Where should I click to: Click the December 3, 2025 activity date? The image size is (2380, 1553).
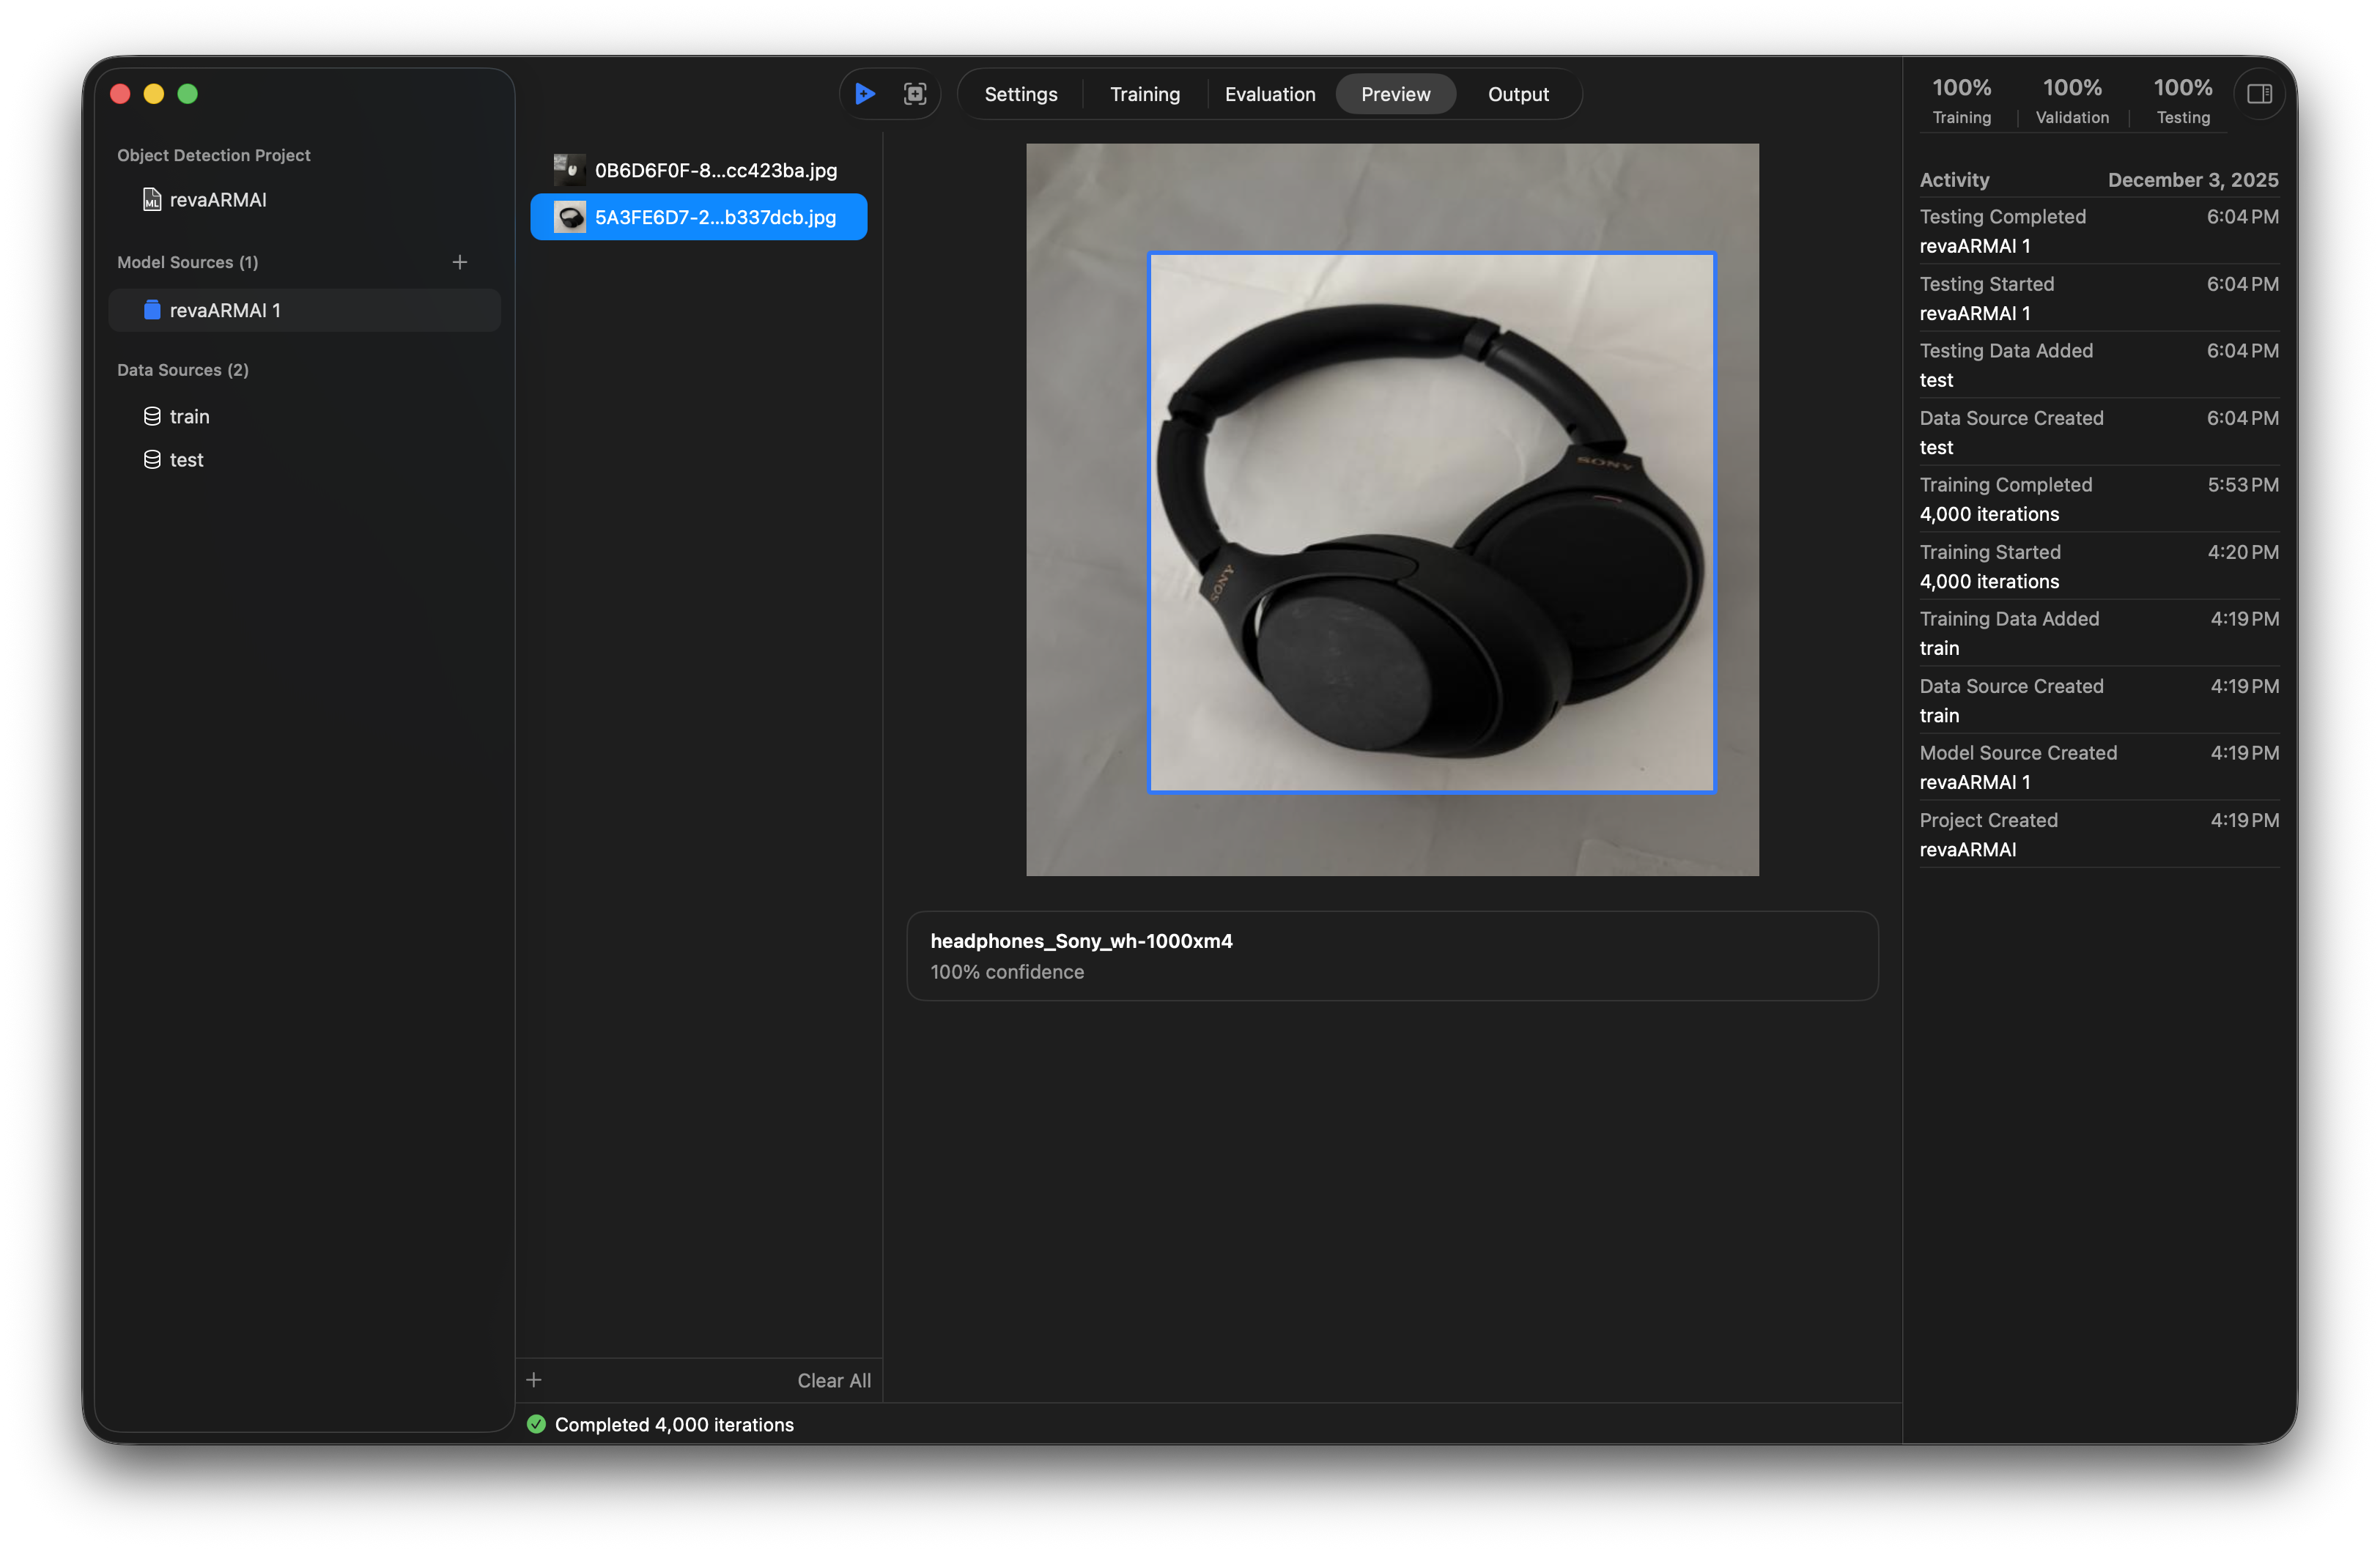(x=2193, y=180)
